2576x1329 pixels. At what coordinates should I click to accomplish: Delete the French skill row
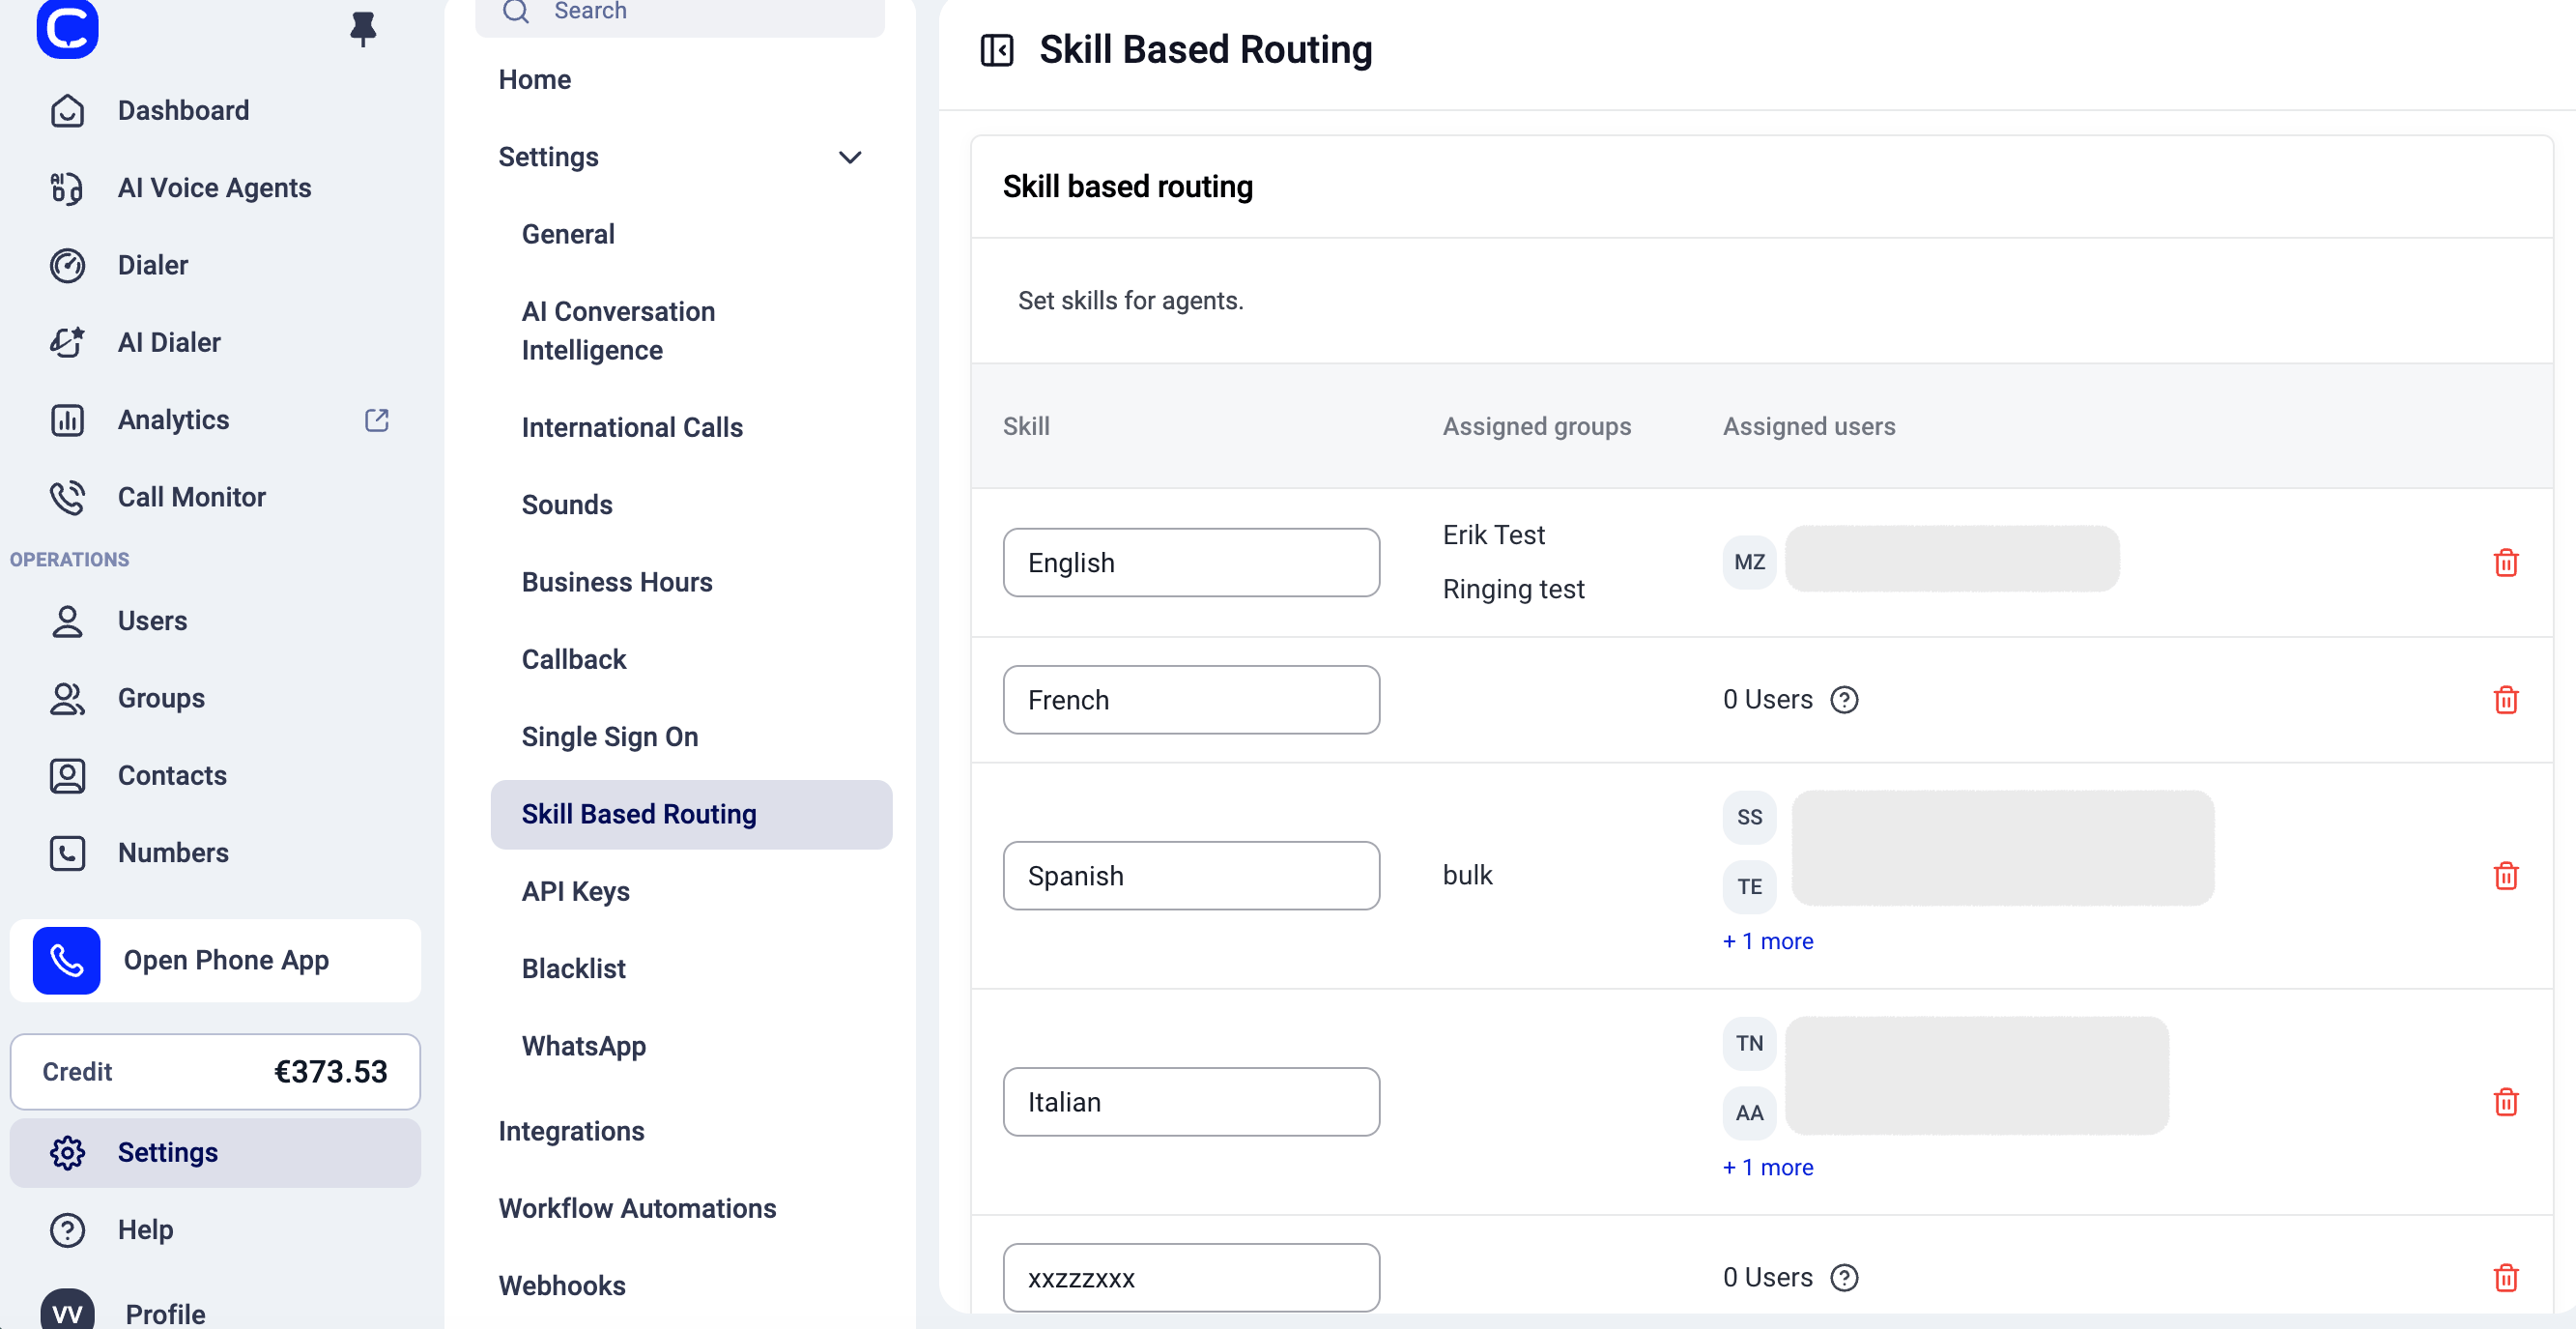pyautogui.click(x=2505, y=700)
